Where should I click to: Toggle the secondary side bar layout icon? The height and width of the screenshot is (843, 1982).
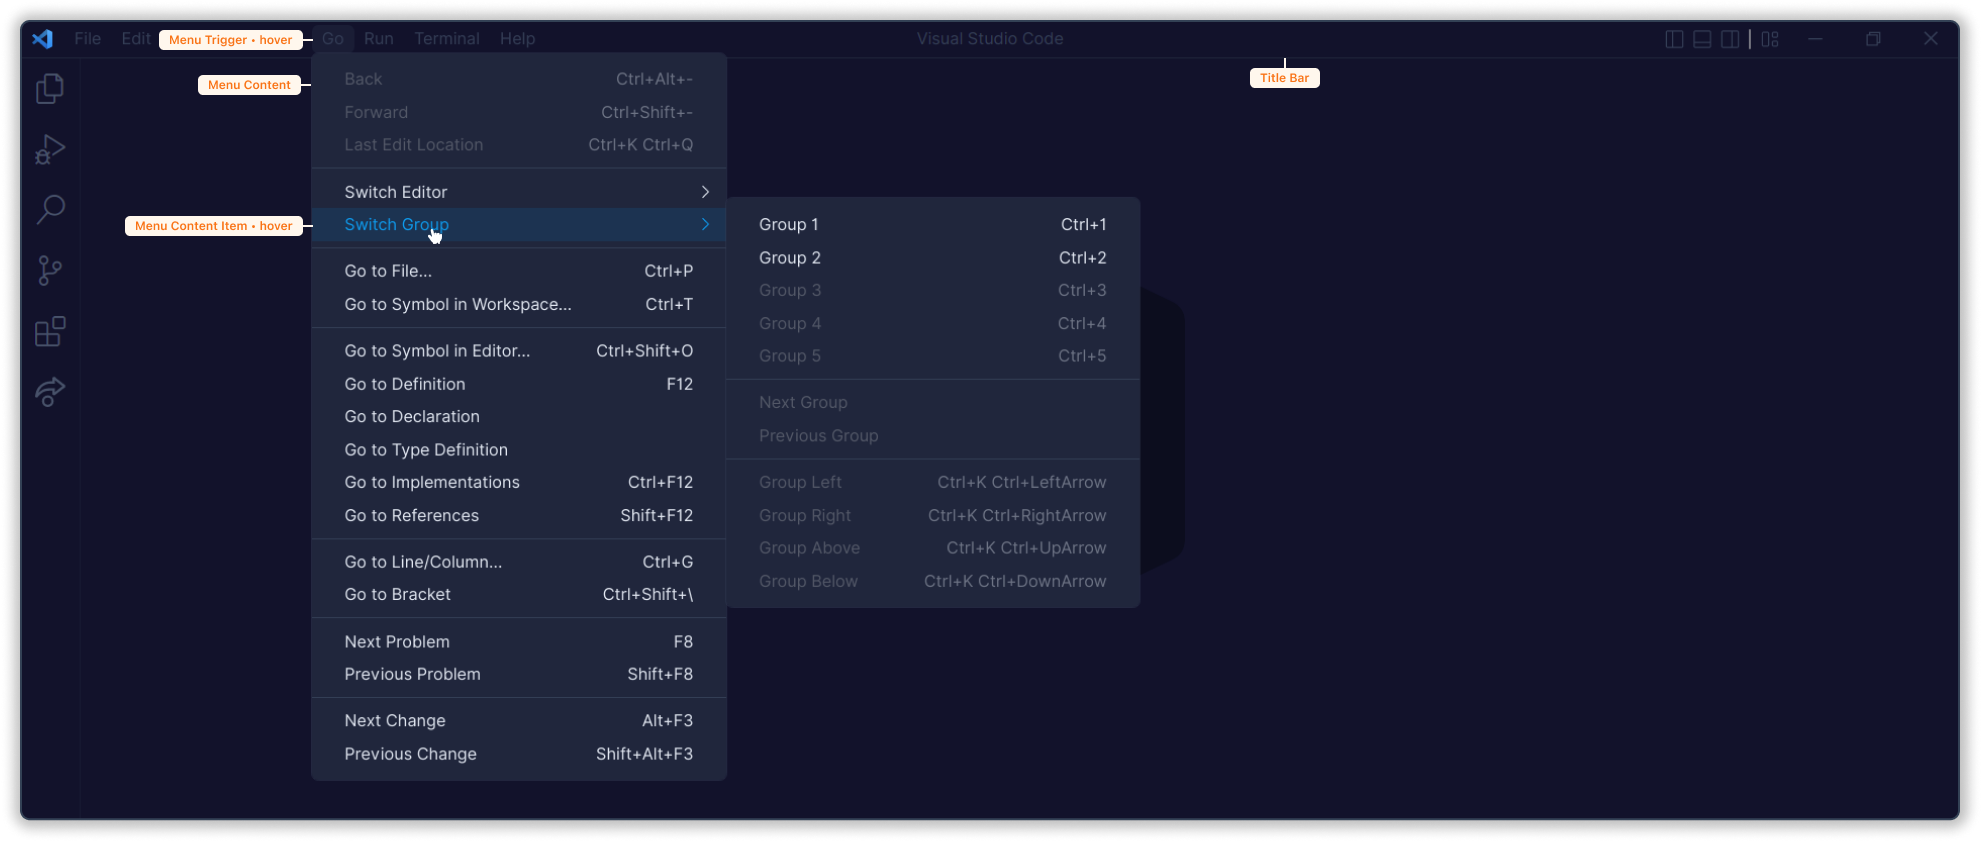coord(1730,39)
